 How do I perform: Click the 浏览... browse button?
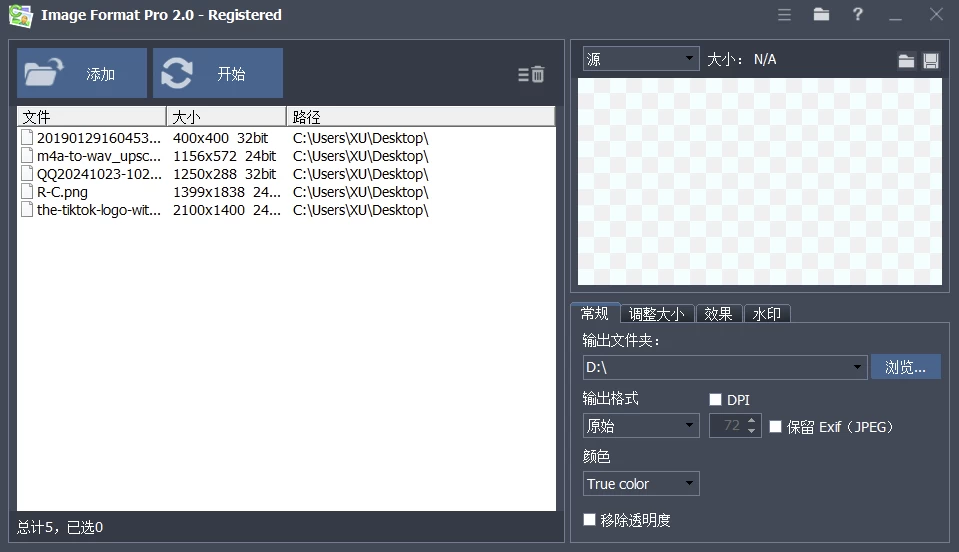tap(905, 367)
